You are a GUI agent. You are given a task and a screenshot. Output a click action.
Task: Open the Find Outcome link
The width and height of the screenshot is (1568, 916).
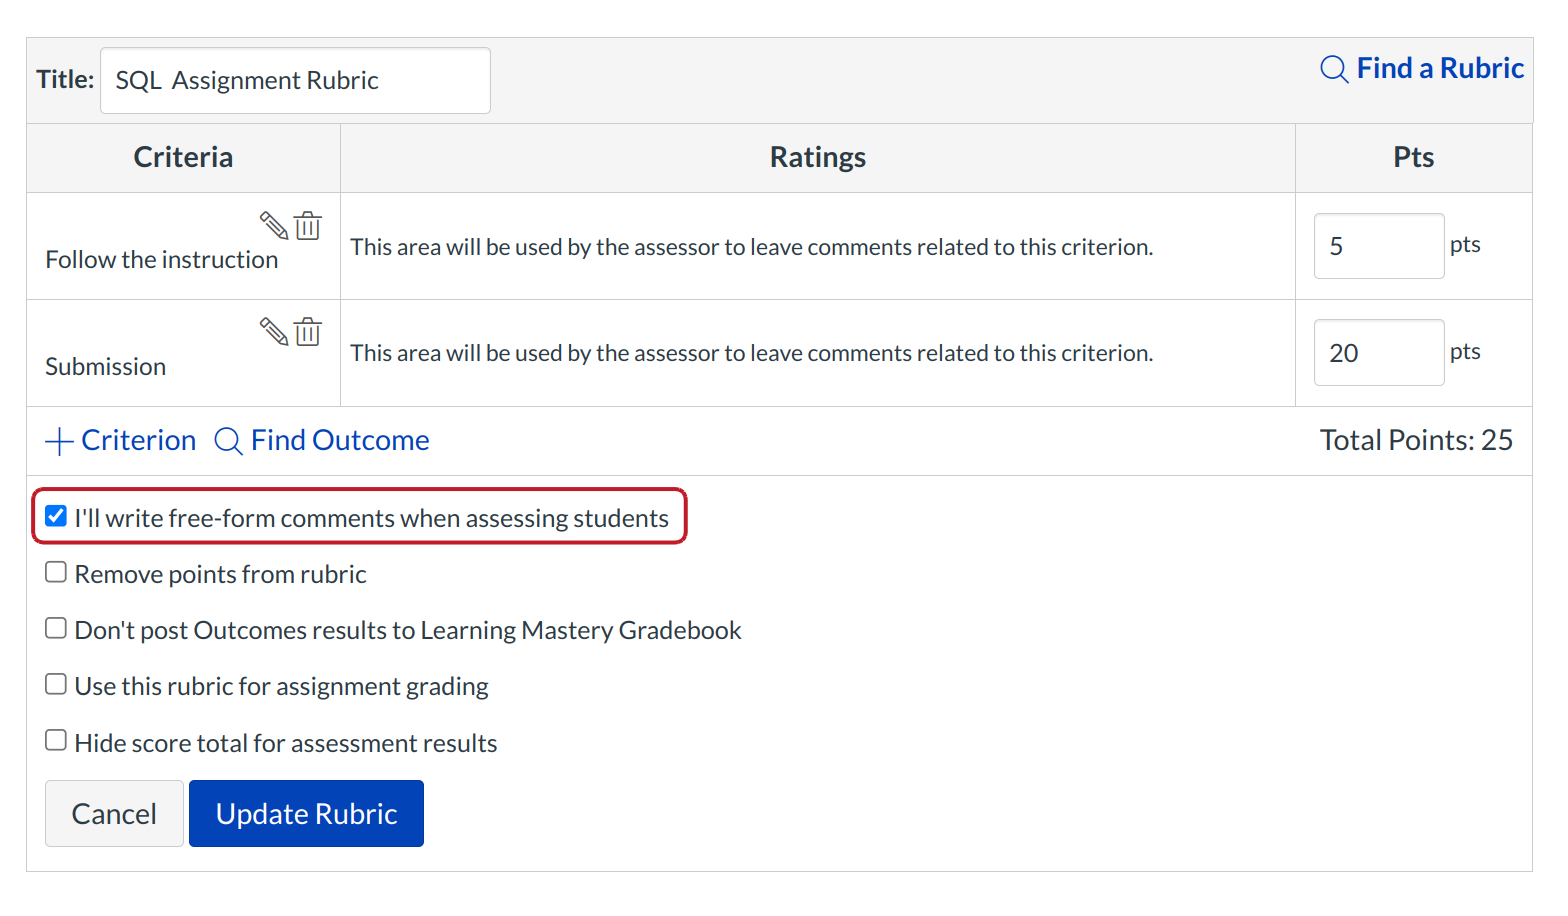click(340, 441)
